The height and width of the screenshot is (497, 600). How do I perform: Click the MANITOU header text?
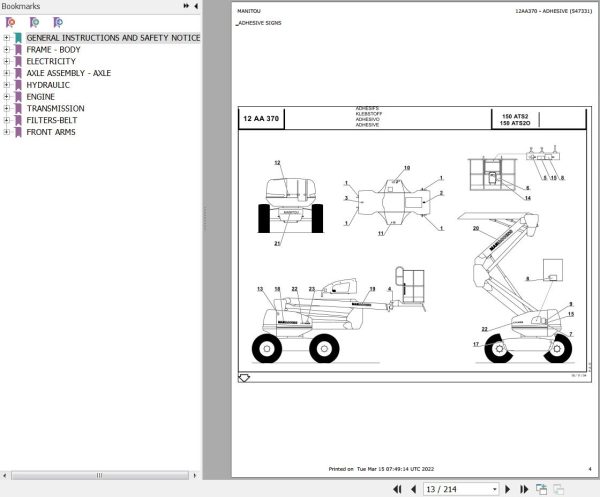249,11
